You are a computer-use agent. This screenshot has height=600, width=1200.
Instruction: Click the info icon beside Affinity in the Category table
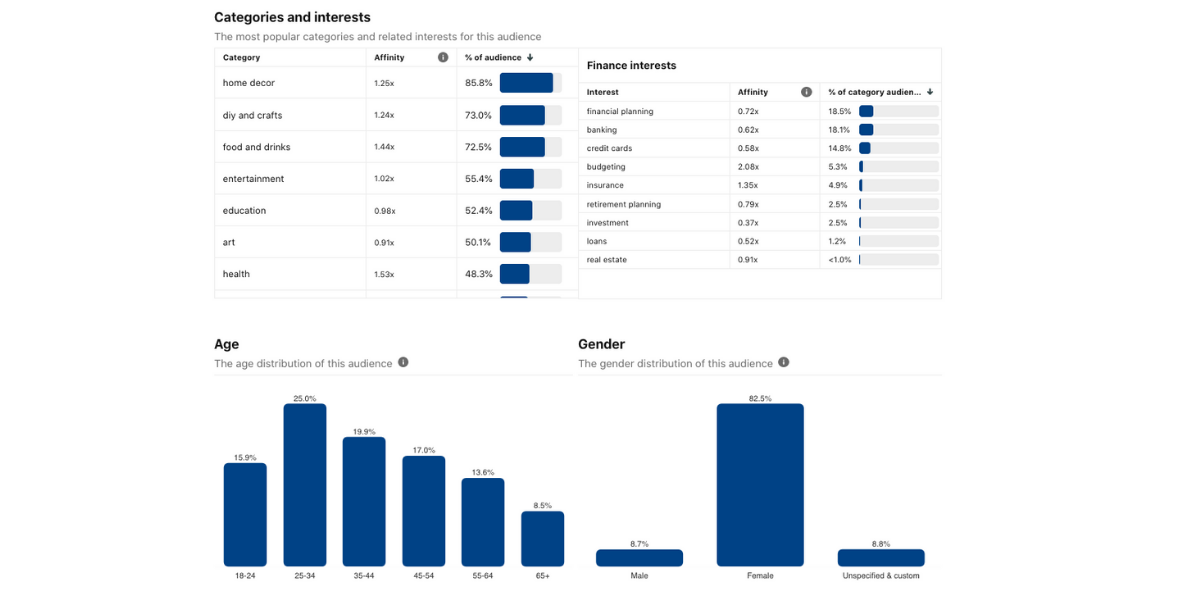(443, 58)
